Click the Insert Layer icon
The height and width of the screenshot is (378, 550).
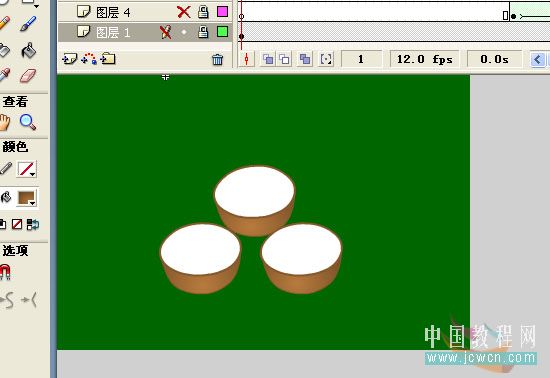coord(69,59)
